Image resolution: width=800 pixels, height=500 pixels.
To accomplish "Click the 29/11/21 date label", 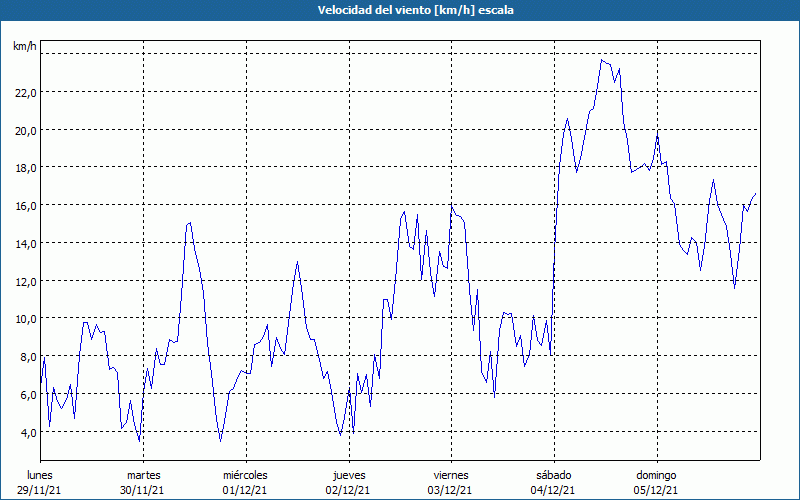I will [x=39, y=490].
